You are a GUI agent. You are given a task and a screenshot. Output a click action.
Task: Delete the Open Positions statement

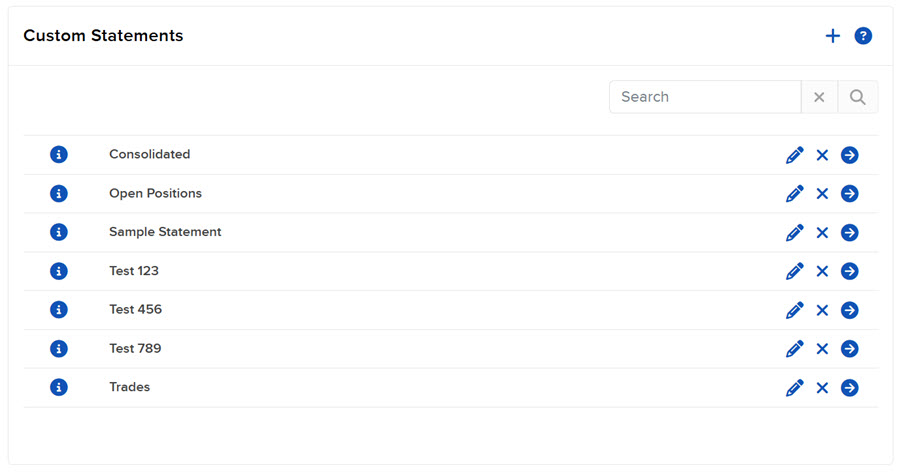(x=822, y=194)
